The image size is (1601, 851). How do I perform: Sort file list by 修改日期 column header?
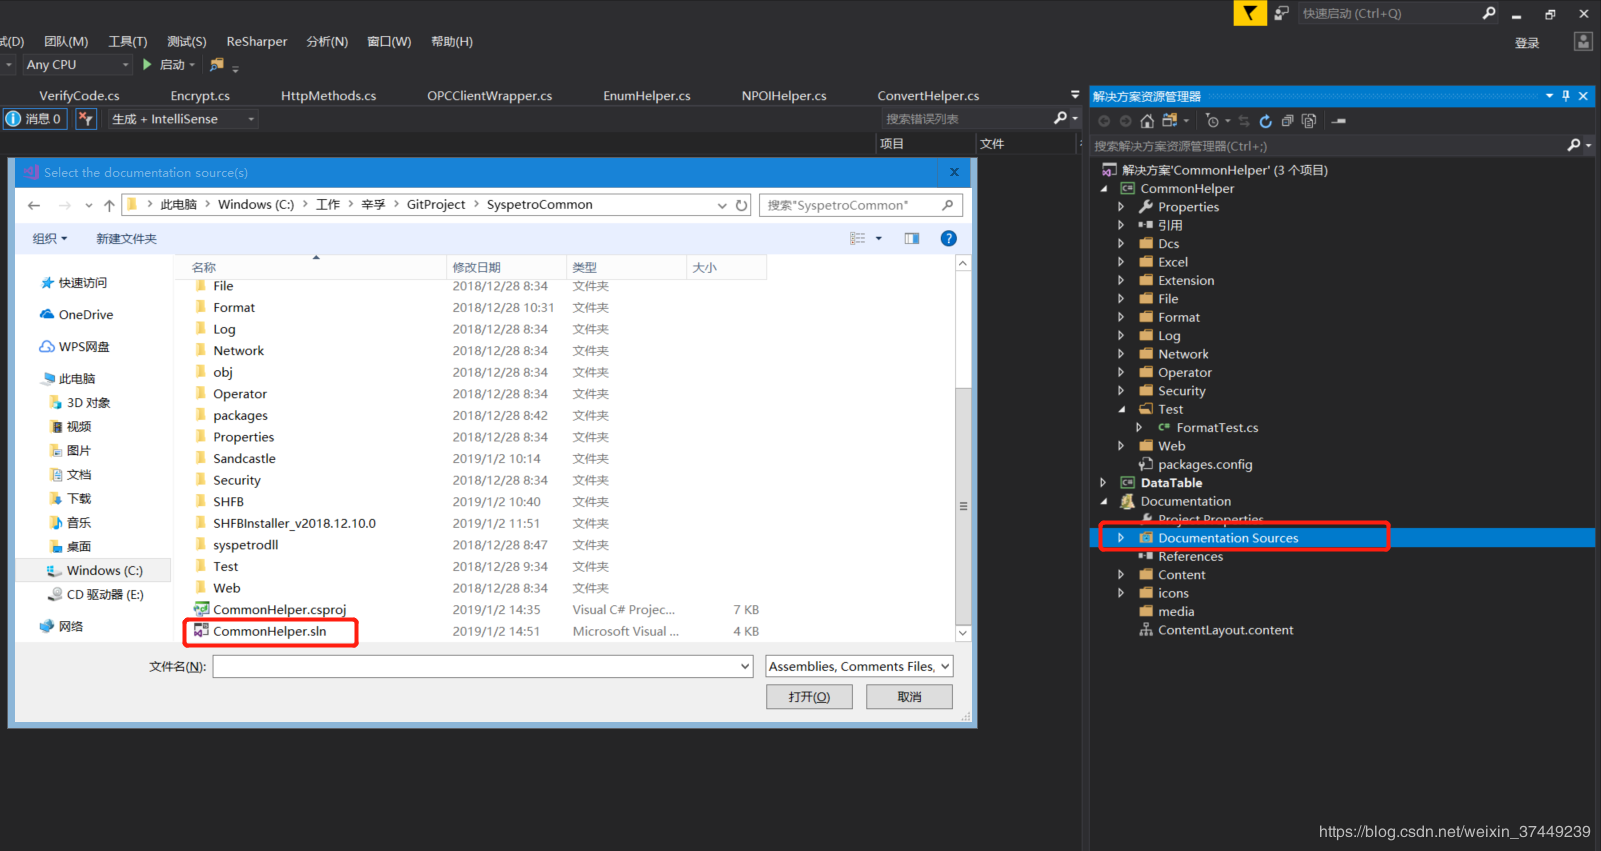pos(506,267)
